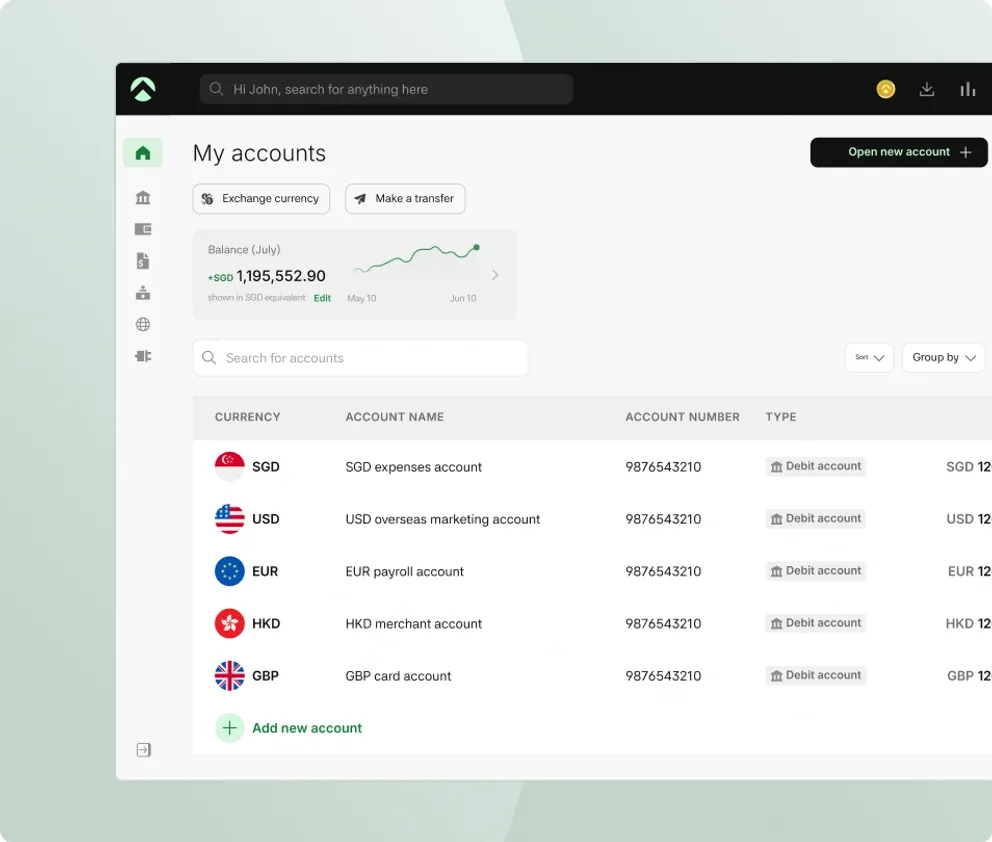Click magnifier icon in accounts search
This screenshot has height=842, width=992.
pyautogui.click(x=209, y=358)
